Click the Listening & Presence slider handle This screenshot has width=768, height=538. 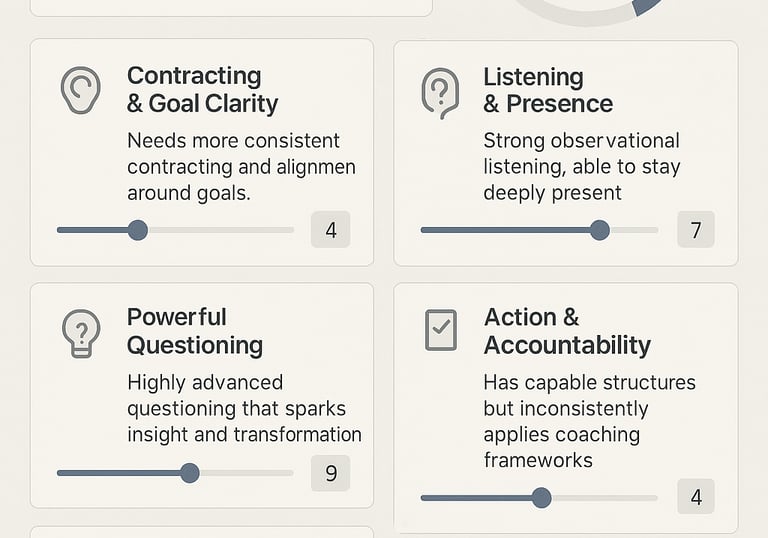(599, 231)
